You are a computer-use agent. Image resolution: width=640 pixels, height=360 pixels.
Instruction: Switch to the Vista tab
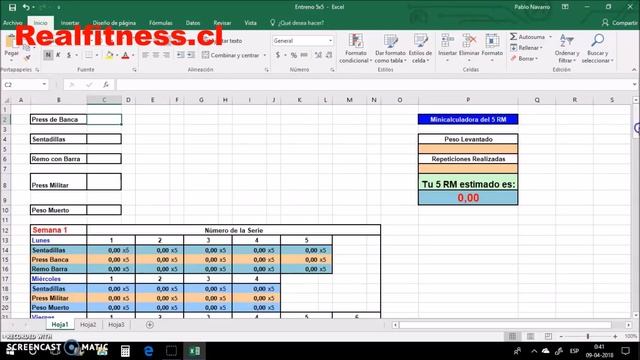[x=250, y=23]
